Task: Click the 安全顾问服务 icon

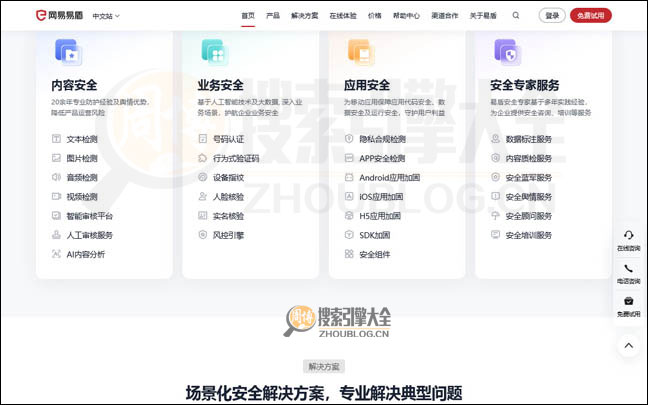Action: [x=495, y=215]
